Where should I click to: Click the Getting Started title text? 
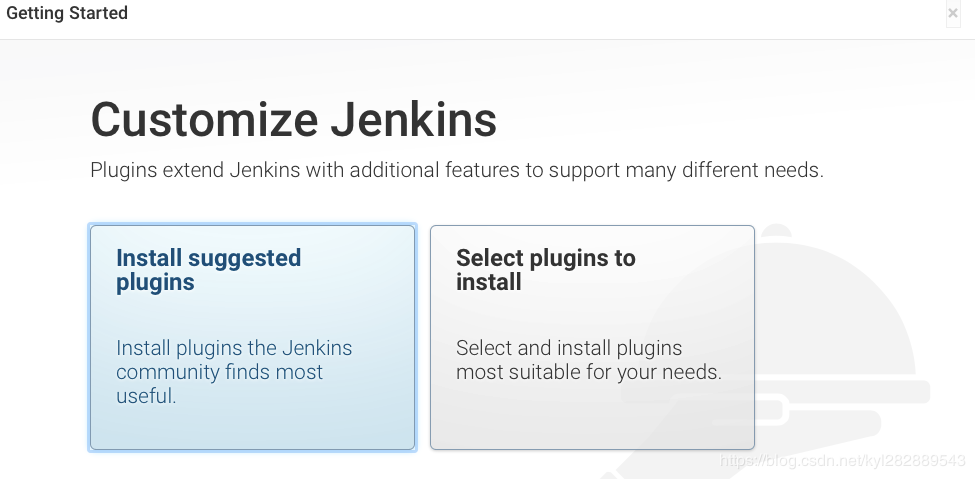[x=67, y=13]
